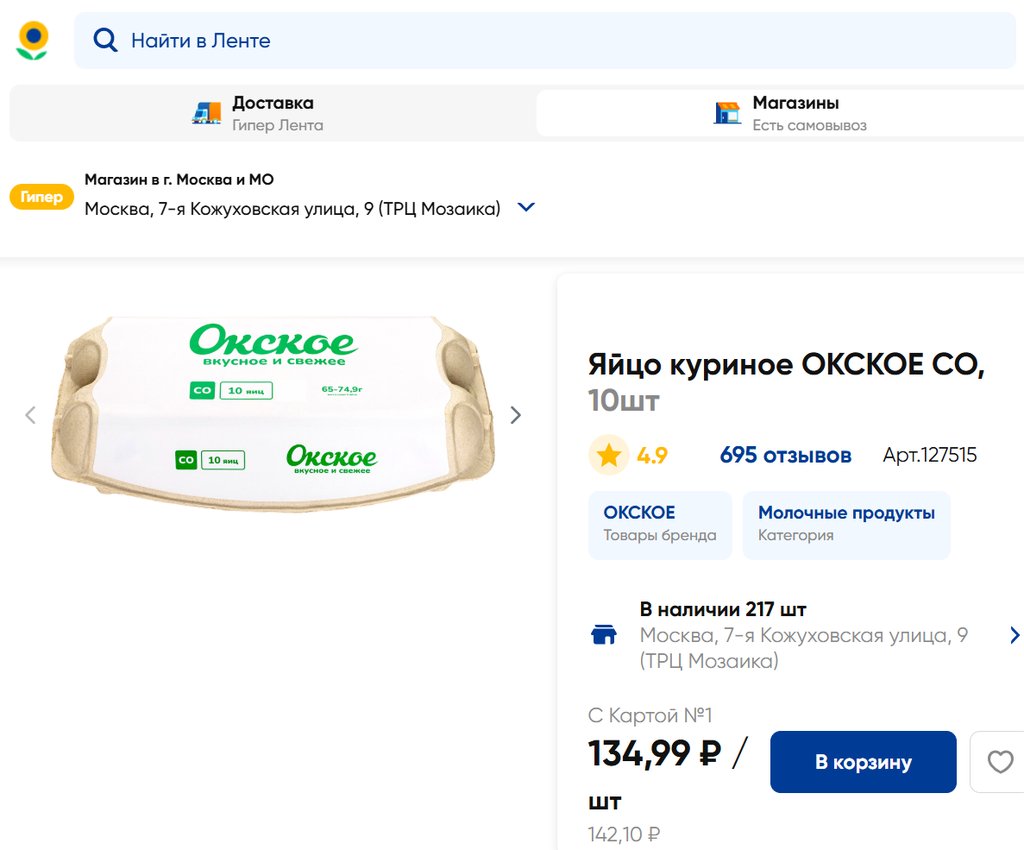Image resolution: width=1024 pixels, height=850 pixels.
Task: Click the store building icon near Магазины
Action: [x=727, y=113]
